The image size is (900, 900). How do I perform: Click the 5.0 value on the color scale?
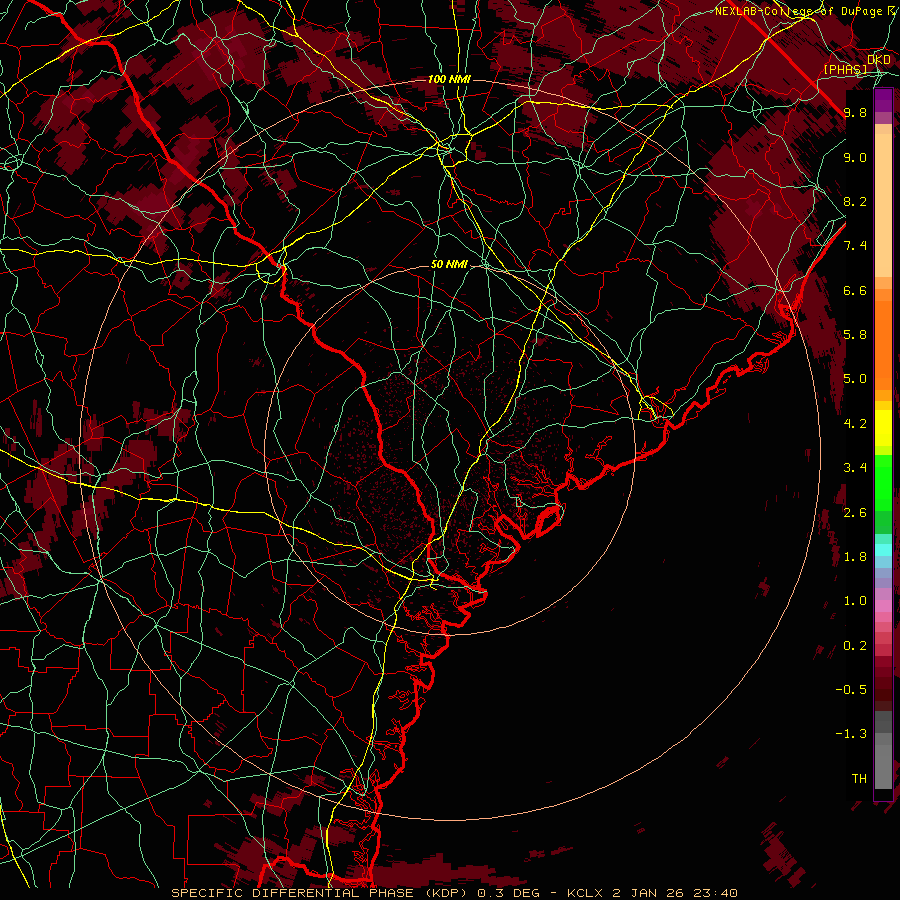click(855, 379)
